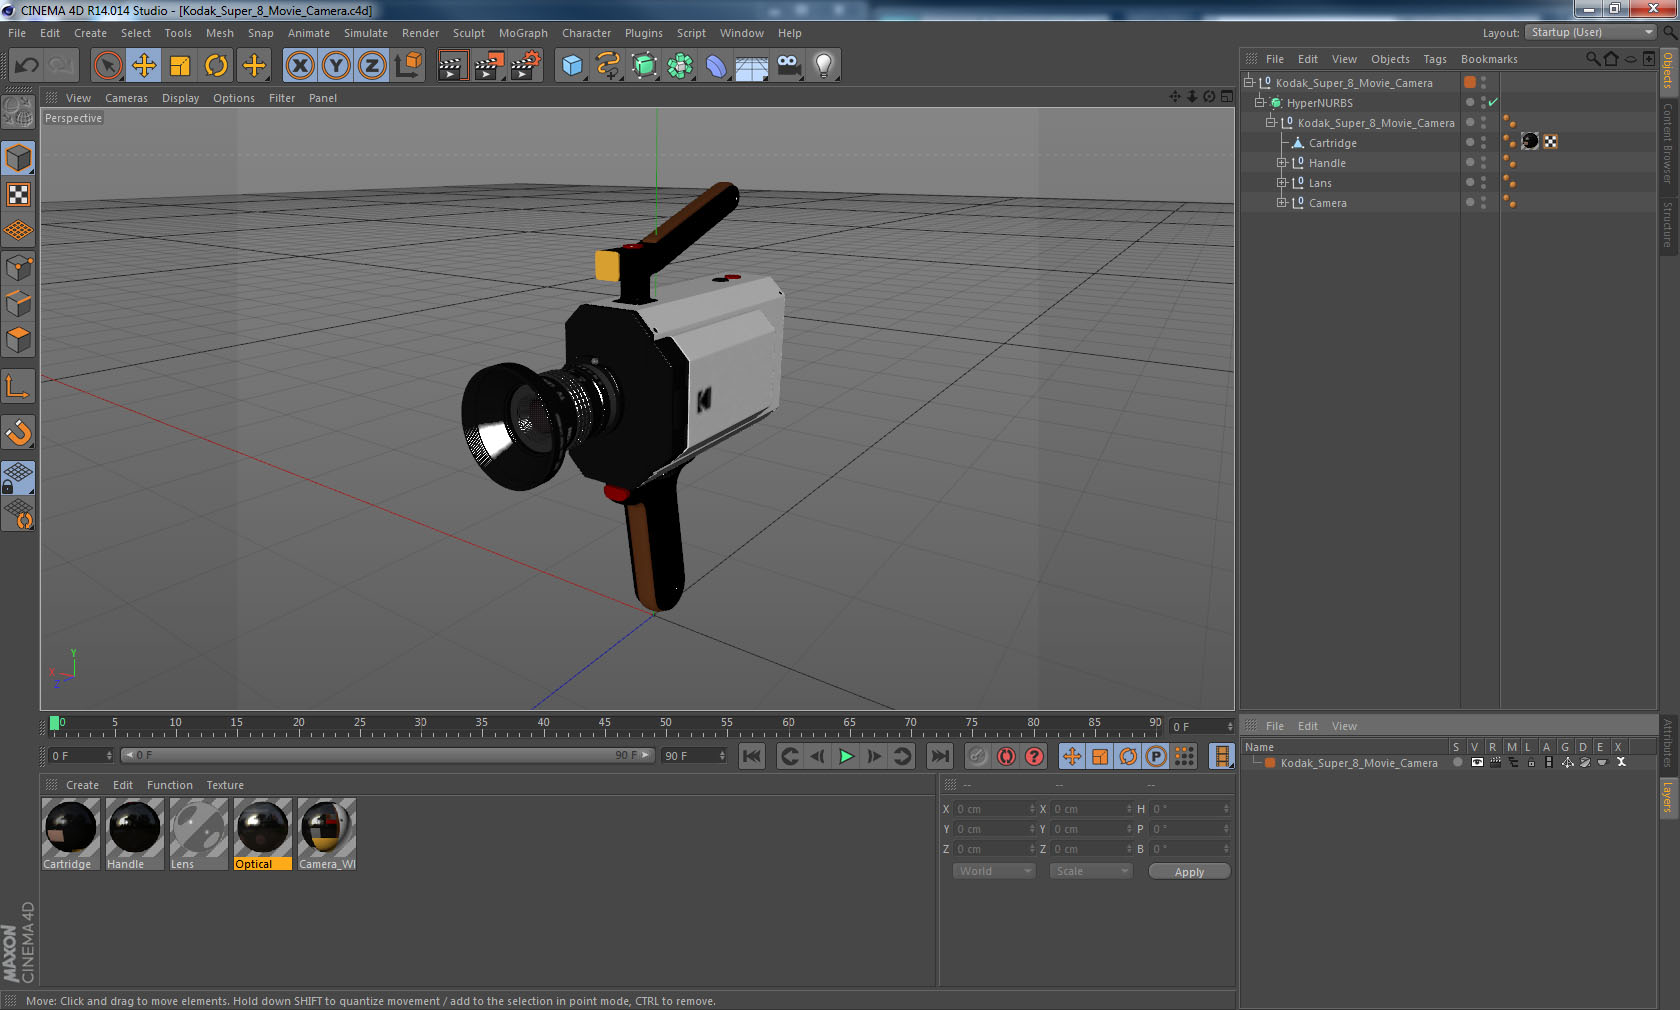Select the Live Selection tool
Screen dimensions: 1680x1010
click(107, 66)
